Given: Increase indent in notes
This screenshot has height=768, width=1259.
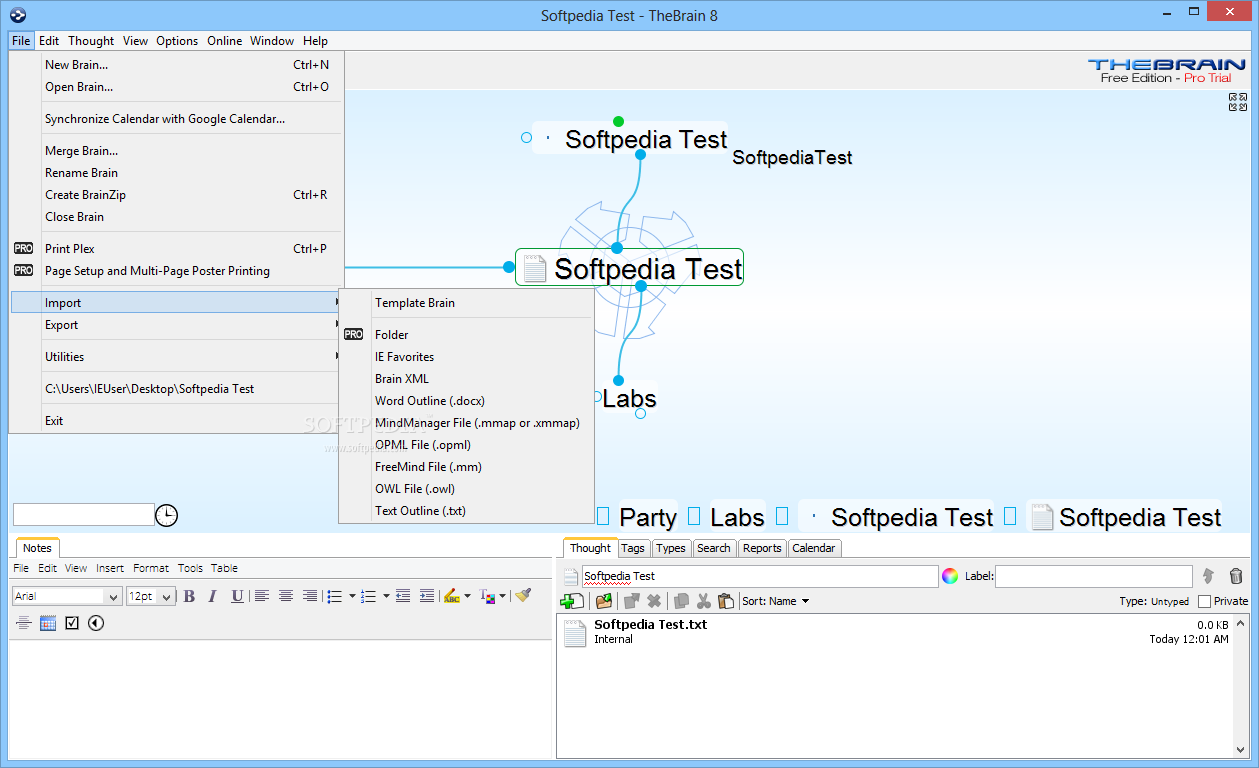Looking at the screenshot, I should point(427,596).
